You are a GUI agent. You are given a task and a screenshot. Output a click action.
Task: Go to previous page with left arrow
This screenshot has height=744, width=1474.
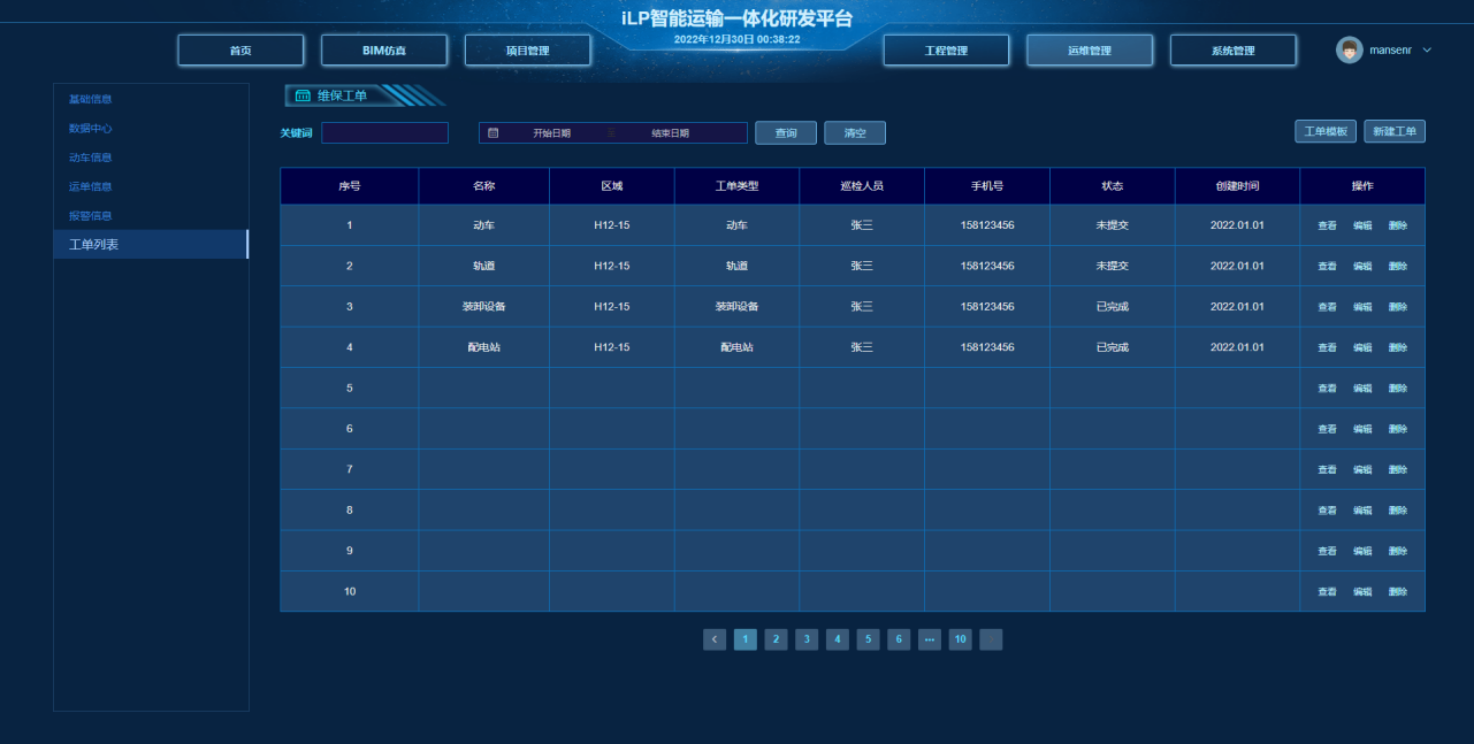[714, 640]
